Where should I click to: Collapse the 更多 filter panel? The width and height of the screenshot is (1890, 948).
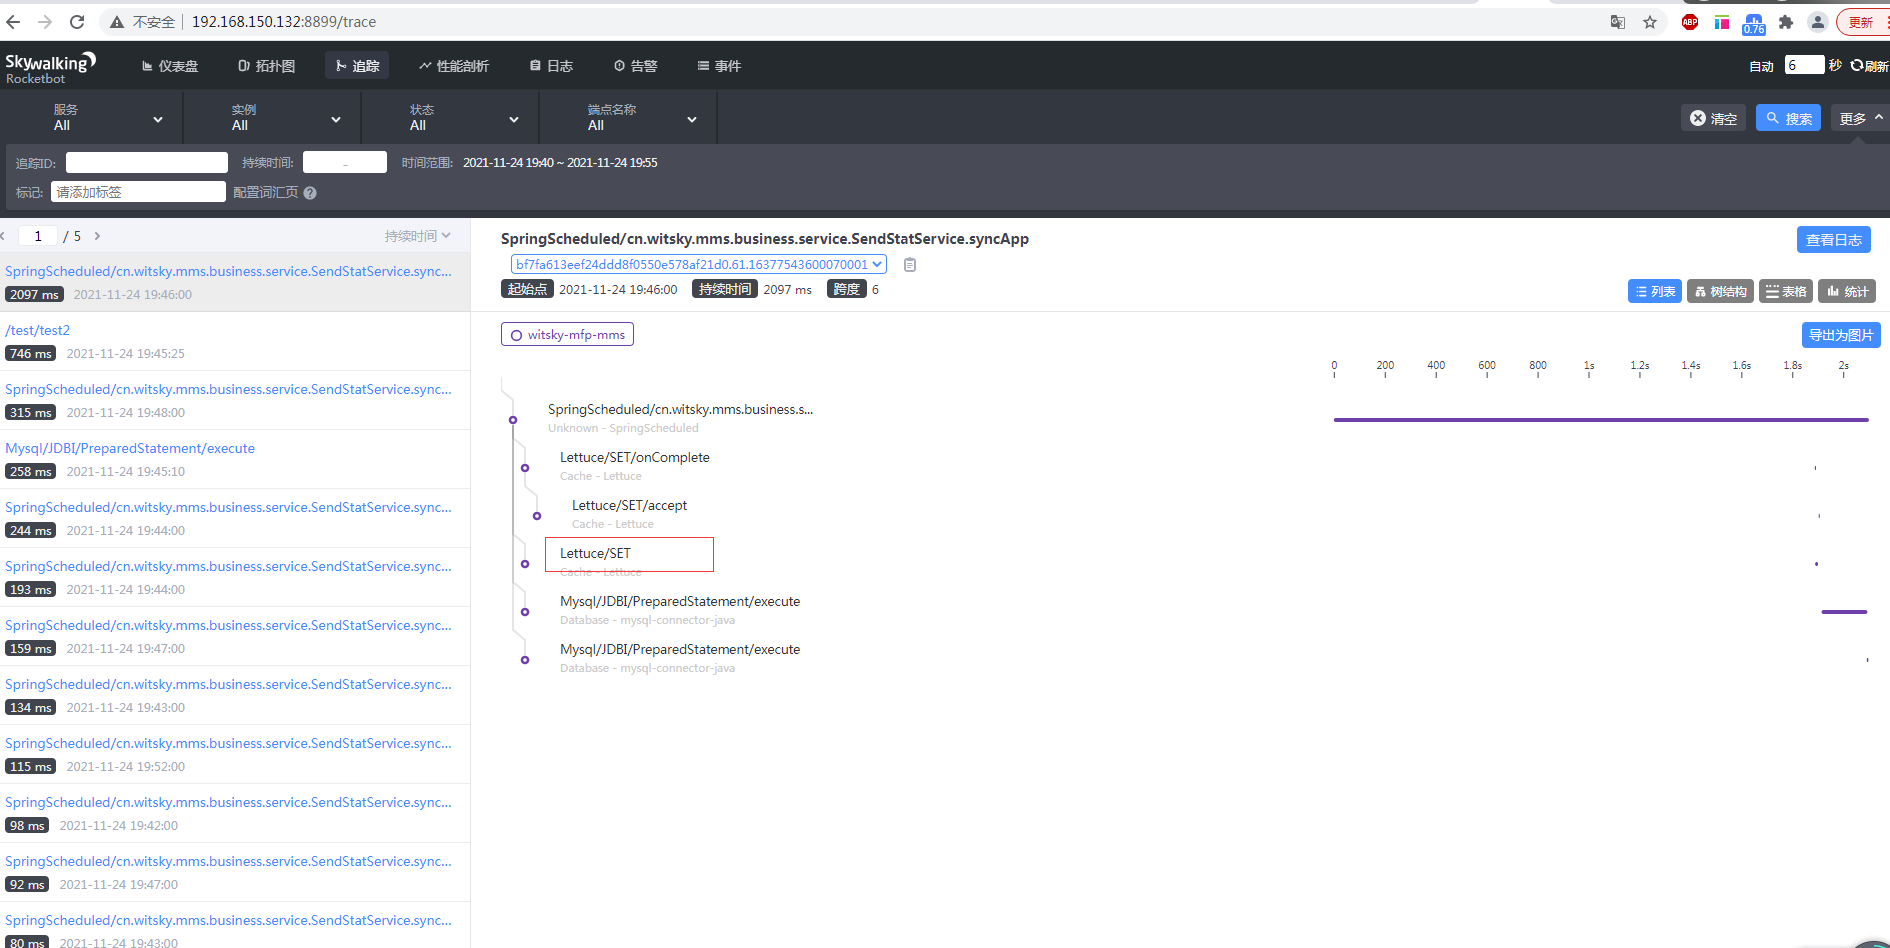point(1858,117)
